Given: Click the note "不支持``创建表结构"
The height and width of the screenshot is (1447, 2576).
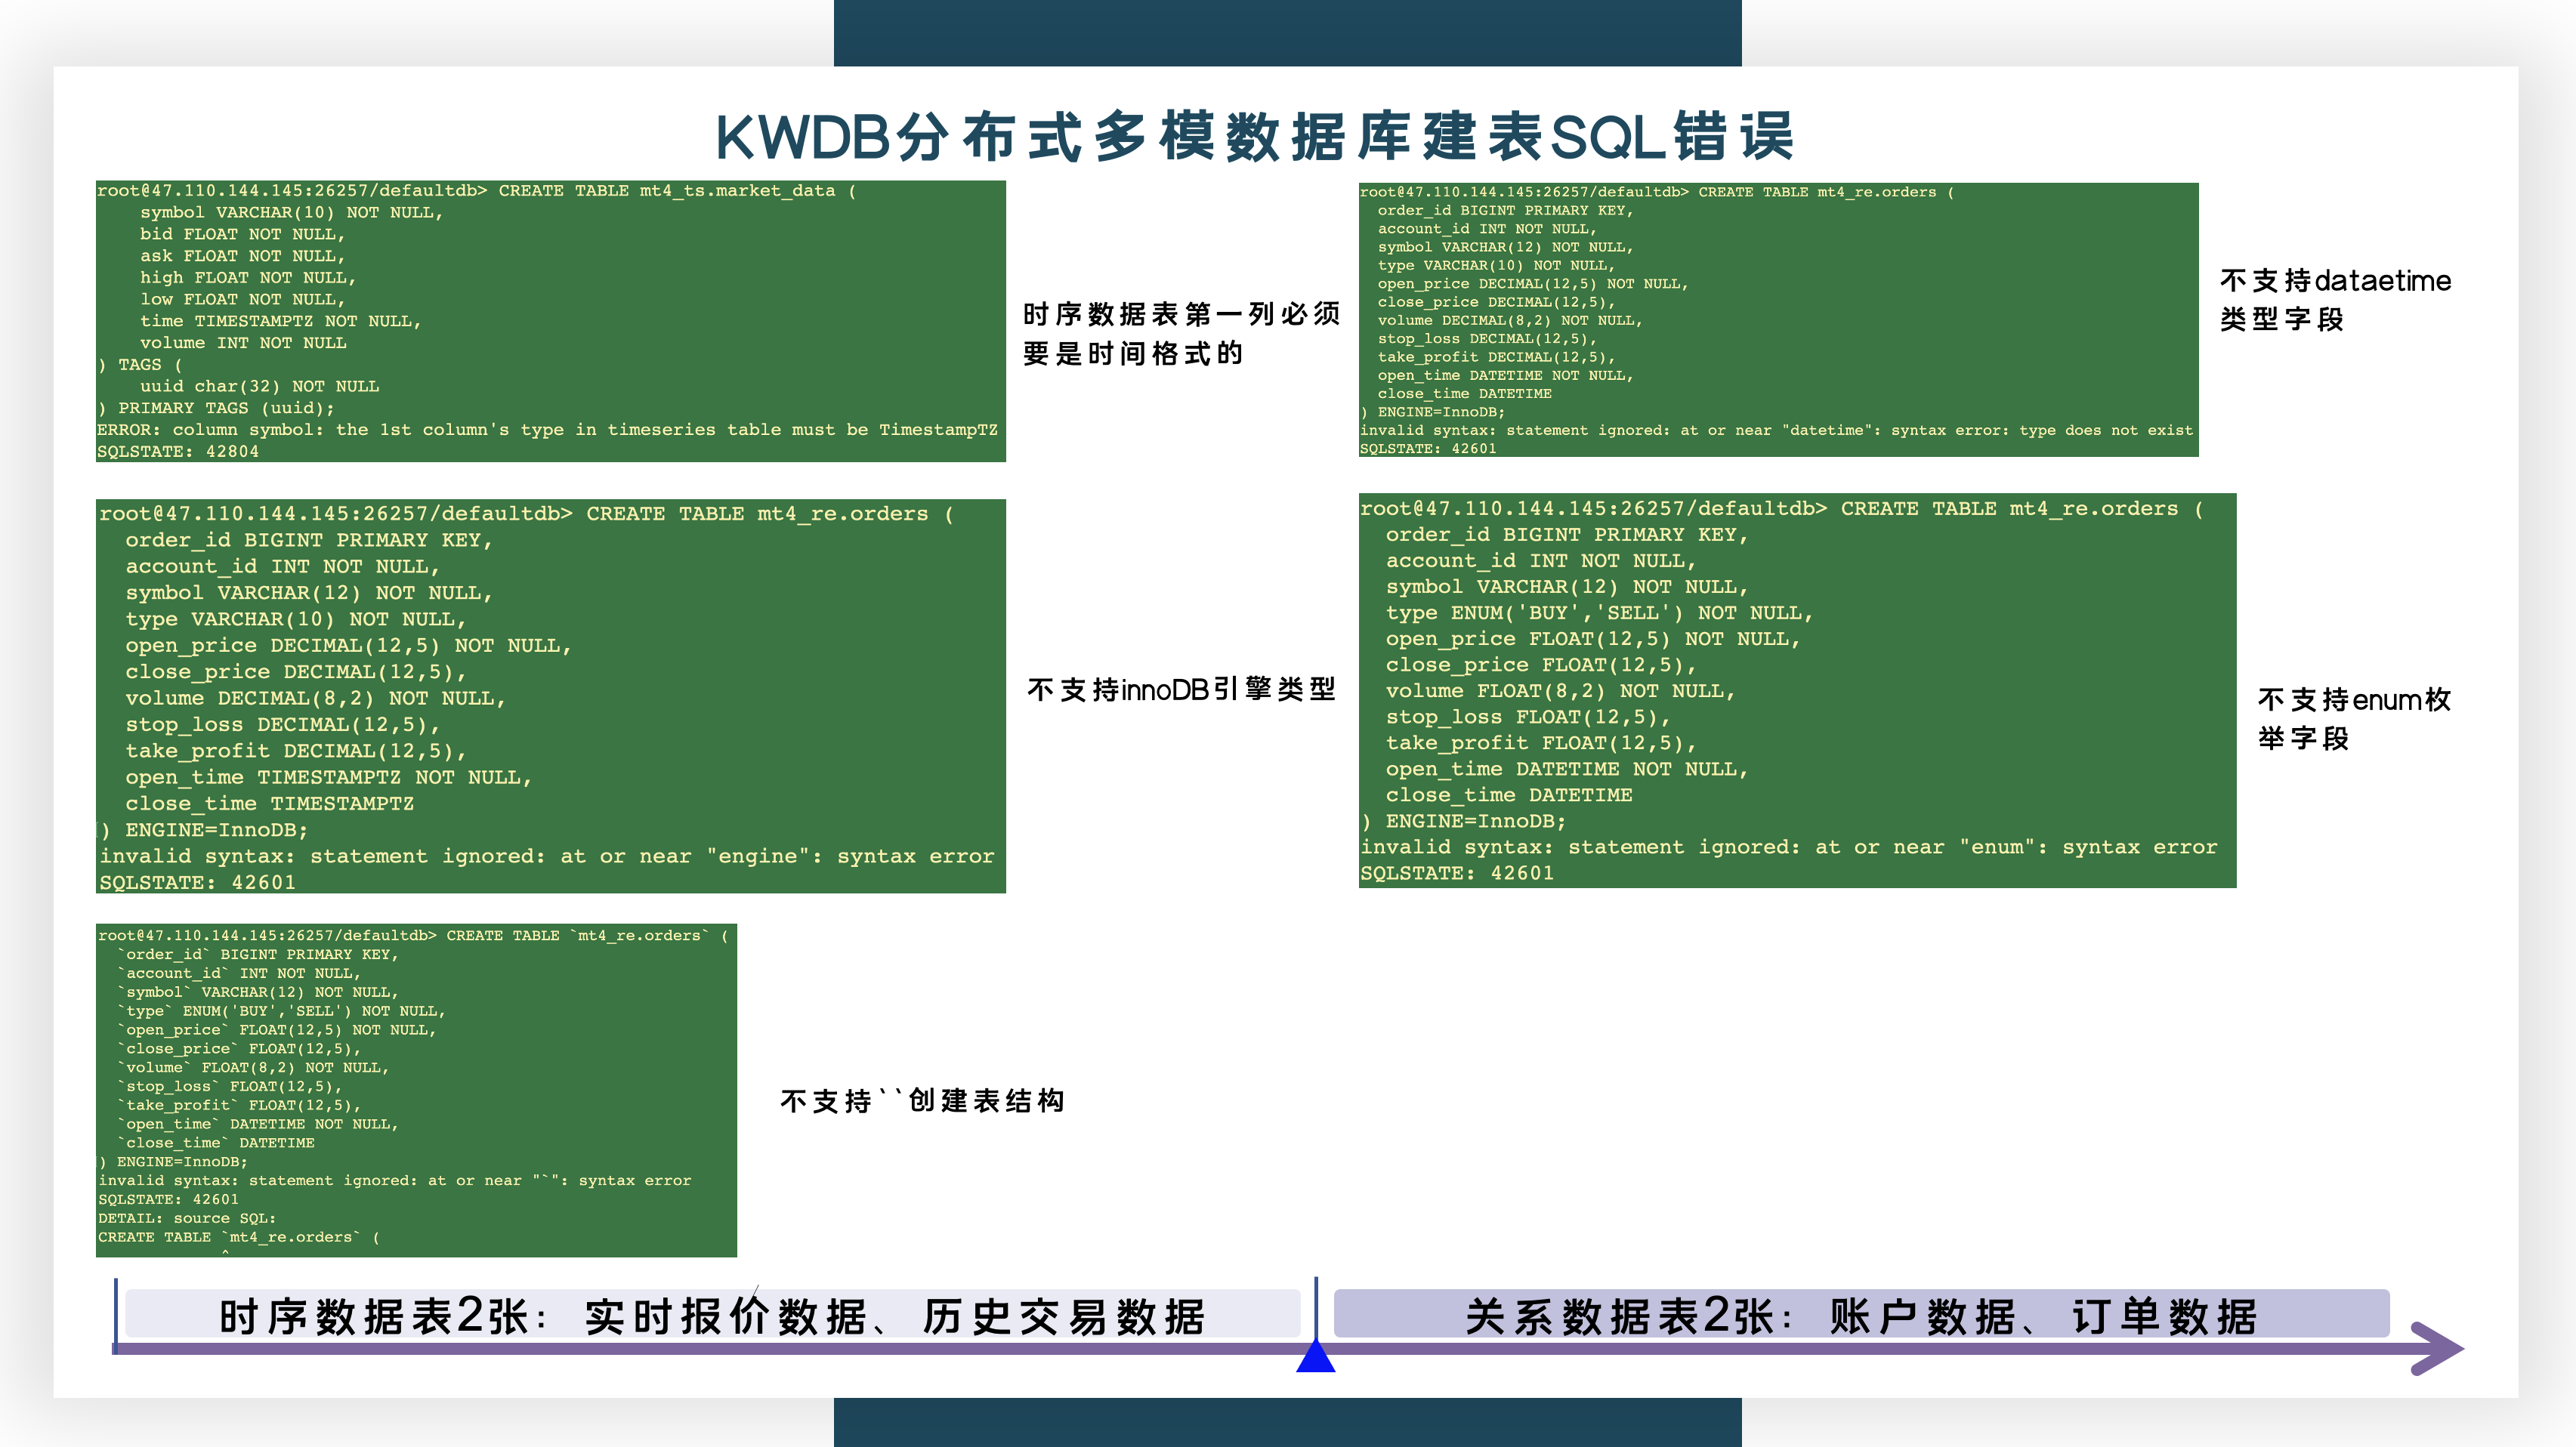Looking at the screenshot, I should pos(922,1100).
